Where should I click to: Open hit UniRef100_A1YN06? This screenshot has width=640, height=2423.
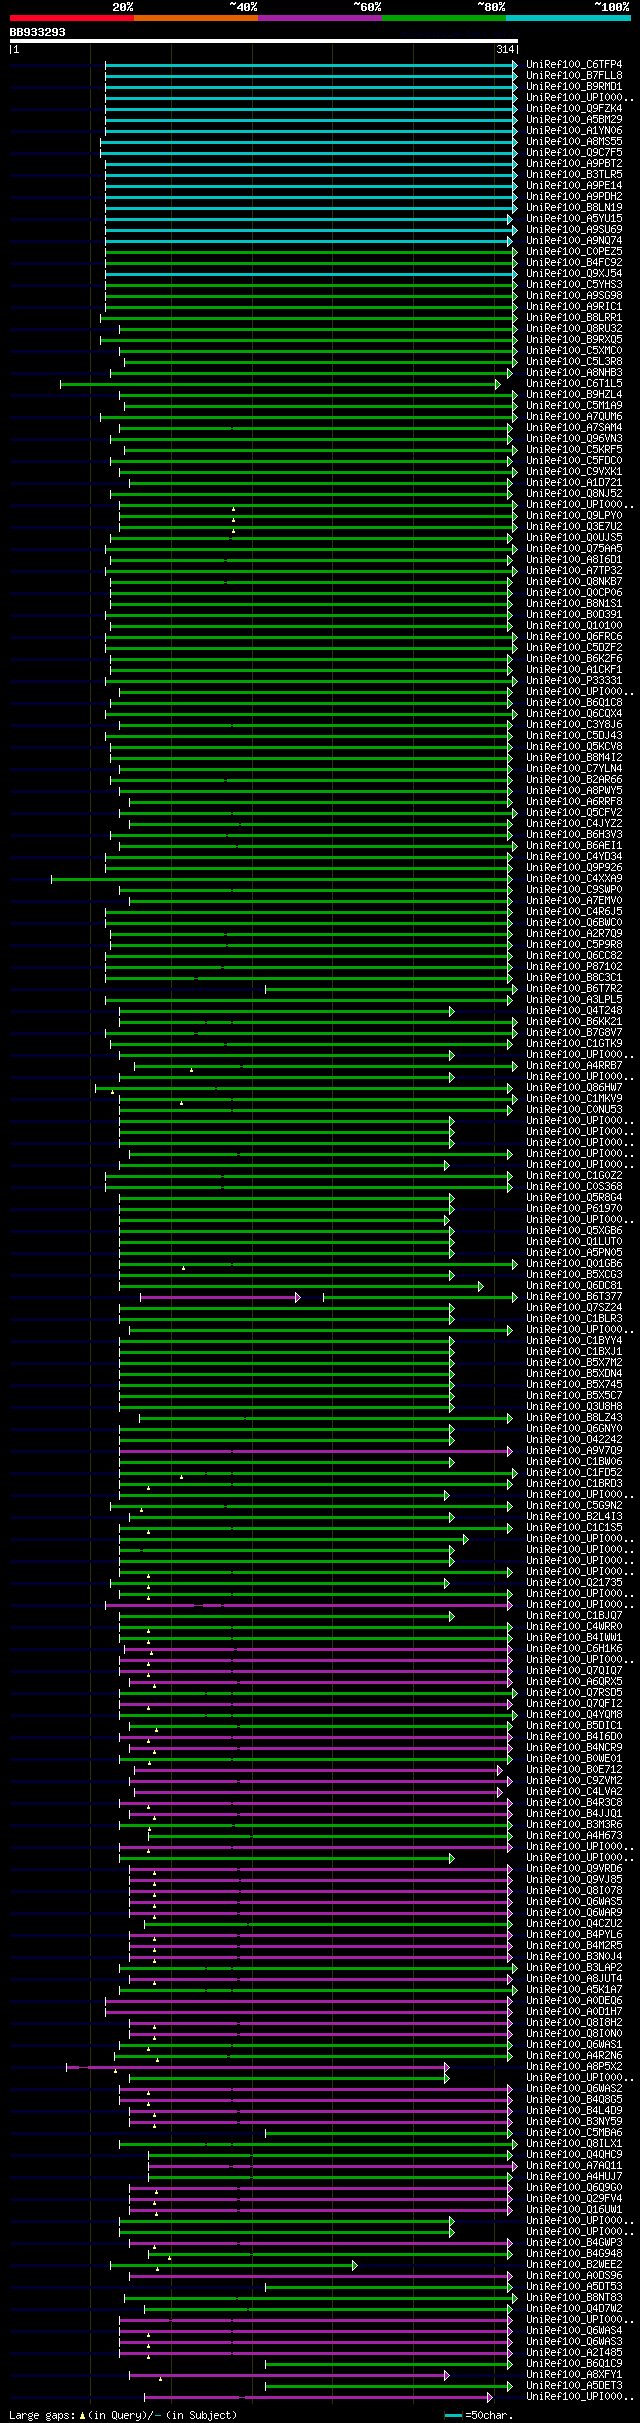pyautogui.click(x=574, y=130)
